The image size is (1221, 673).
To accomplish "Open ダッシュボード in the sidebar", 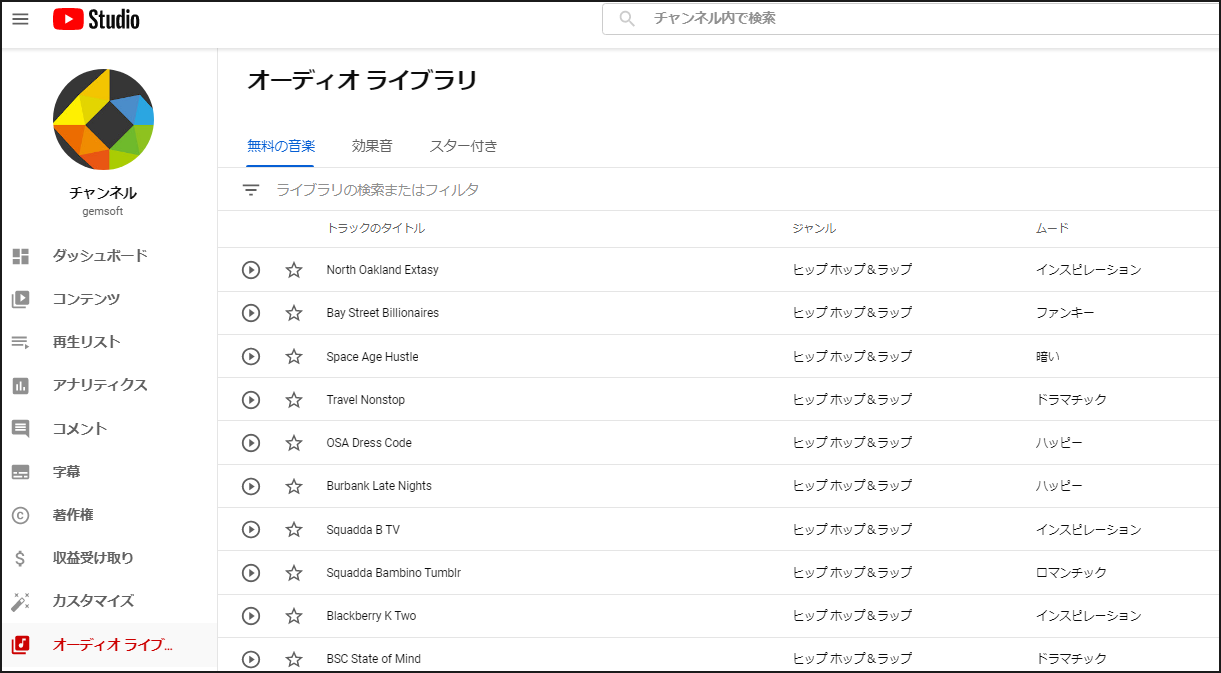I will point(100,256).
